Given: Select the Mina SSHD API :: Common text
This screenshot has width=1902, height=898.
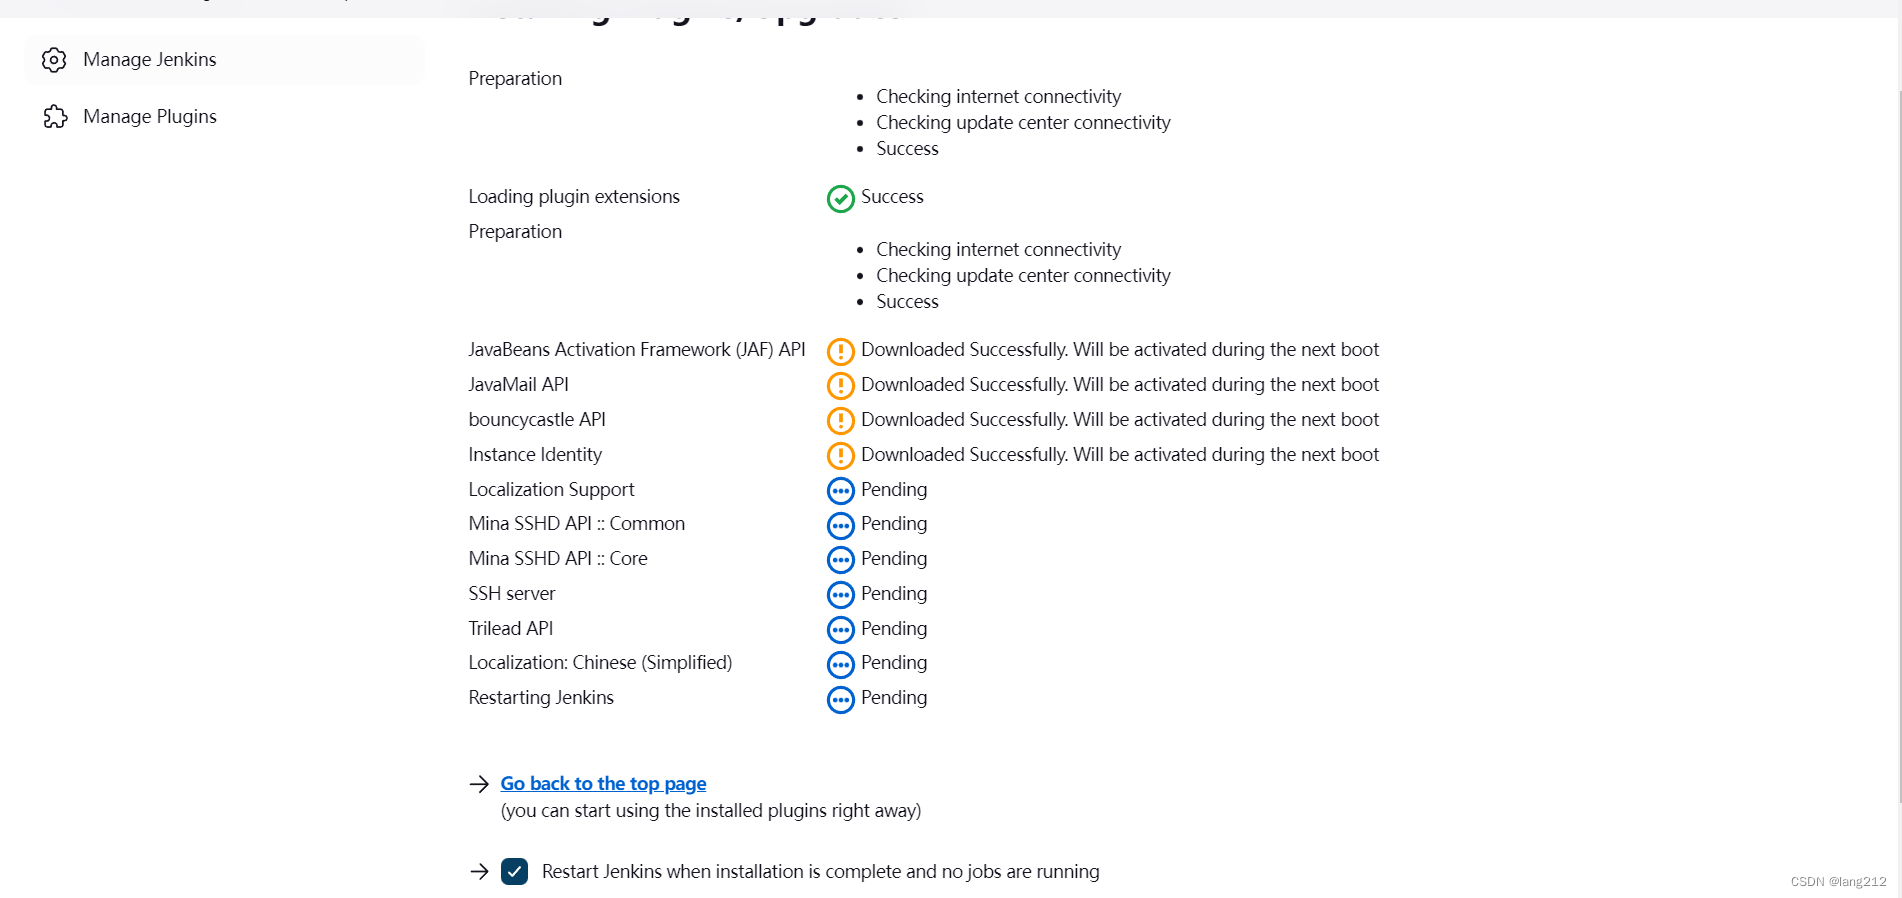Looking at the screenshot, I should point(577,524).
